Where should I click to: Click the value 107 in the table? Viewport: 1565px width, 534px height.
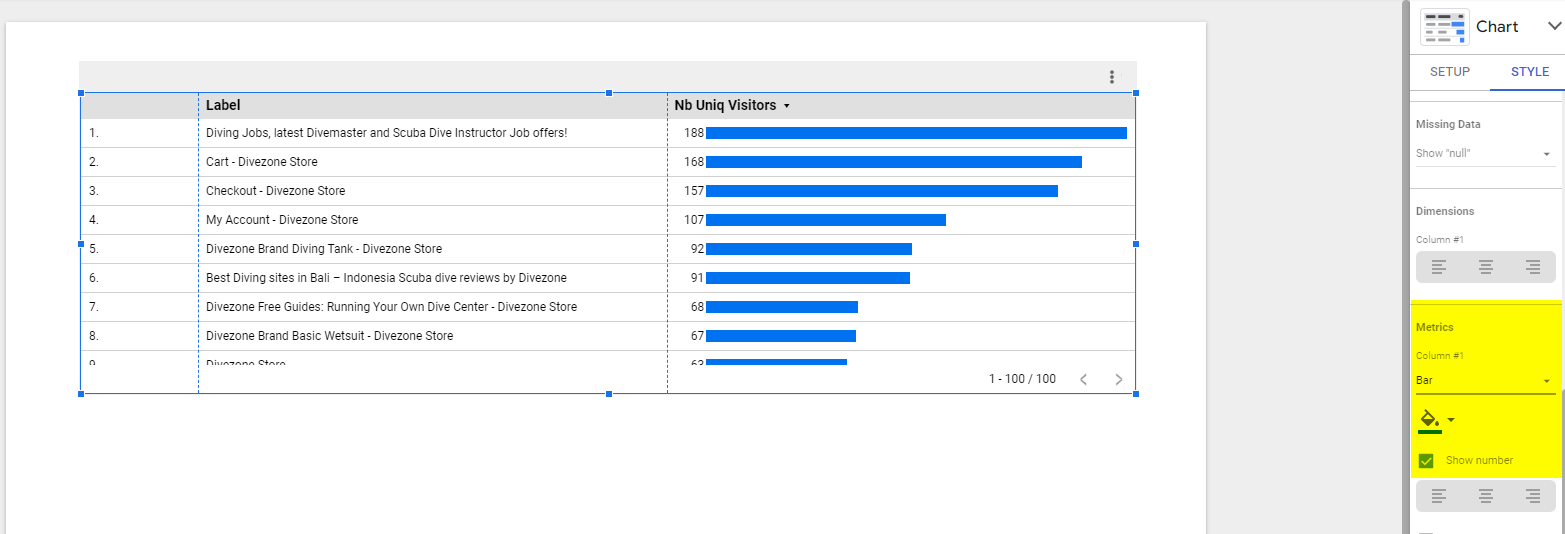pyautogui.click(x=694, y=220)
